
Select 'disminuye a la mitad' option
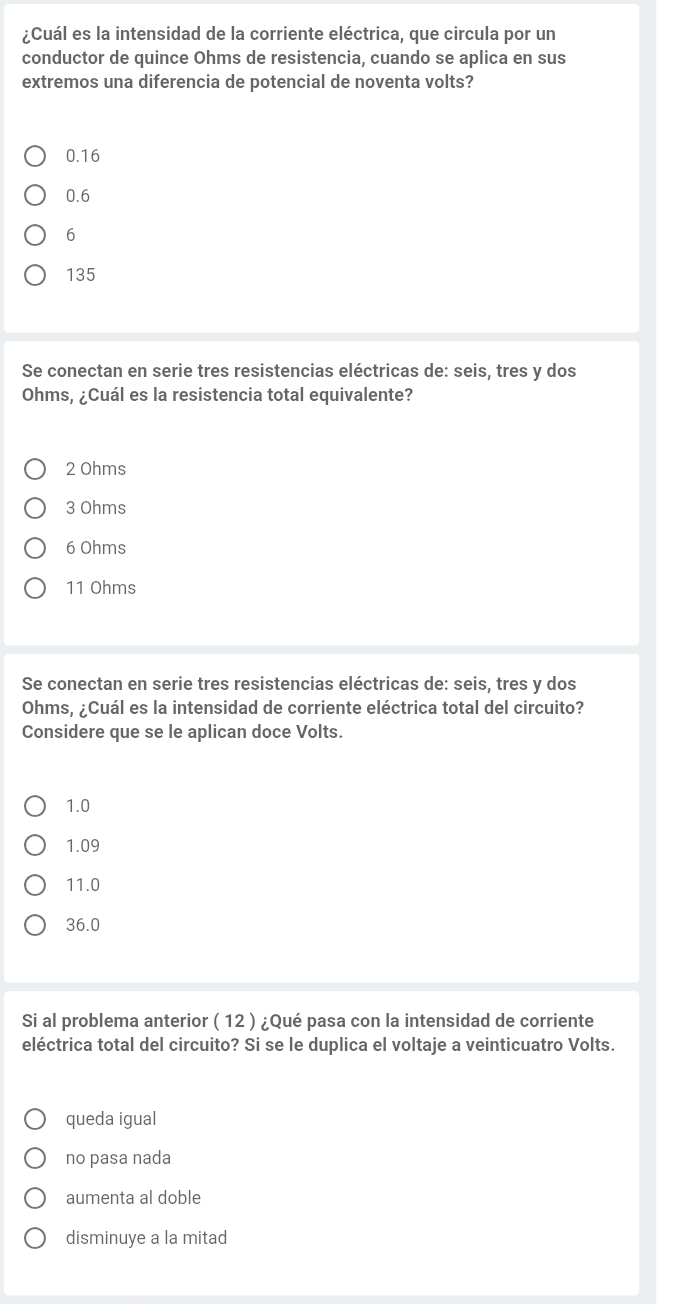(35, 1238)
